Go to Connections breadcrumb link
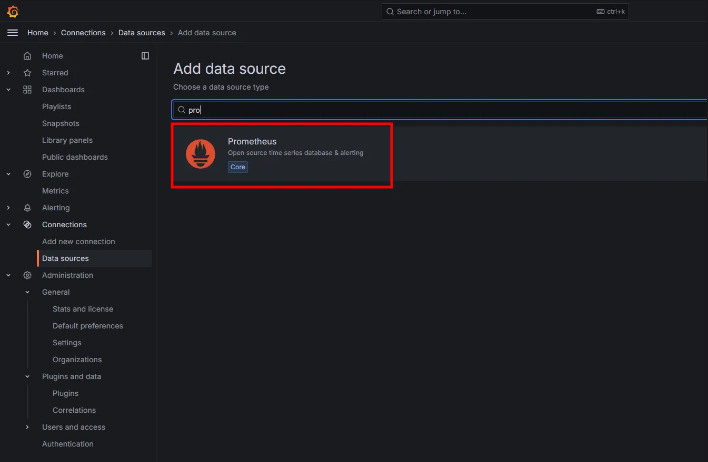 pos(83,33)
